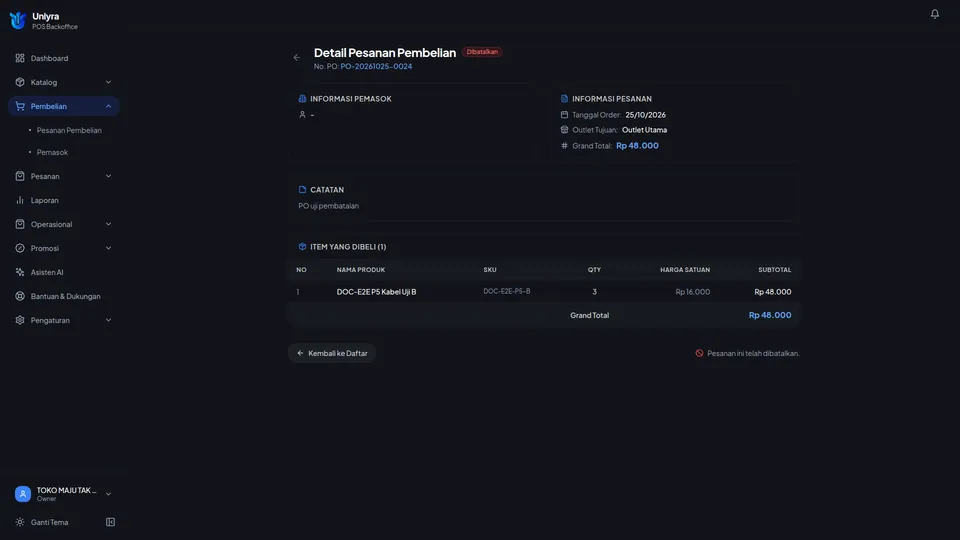This screenshot has height=540, width=960.
Task: Open the notifications bell
Action: click(934, 13)
